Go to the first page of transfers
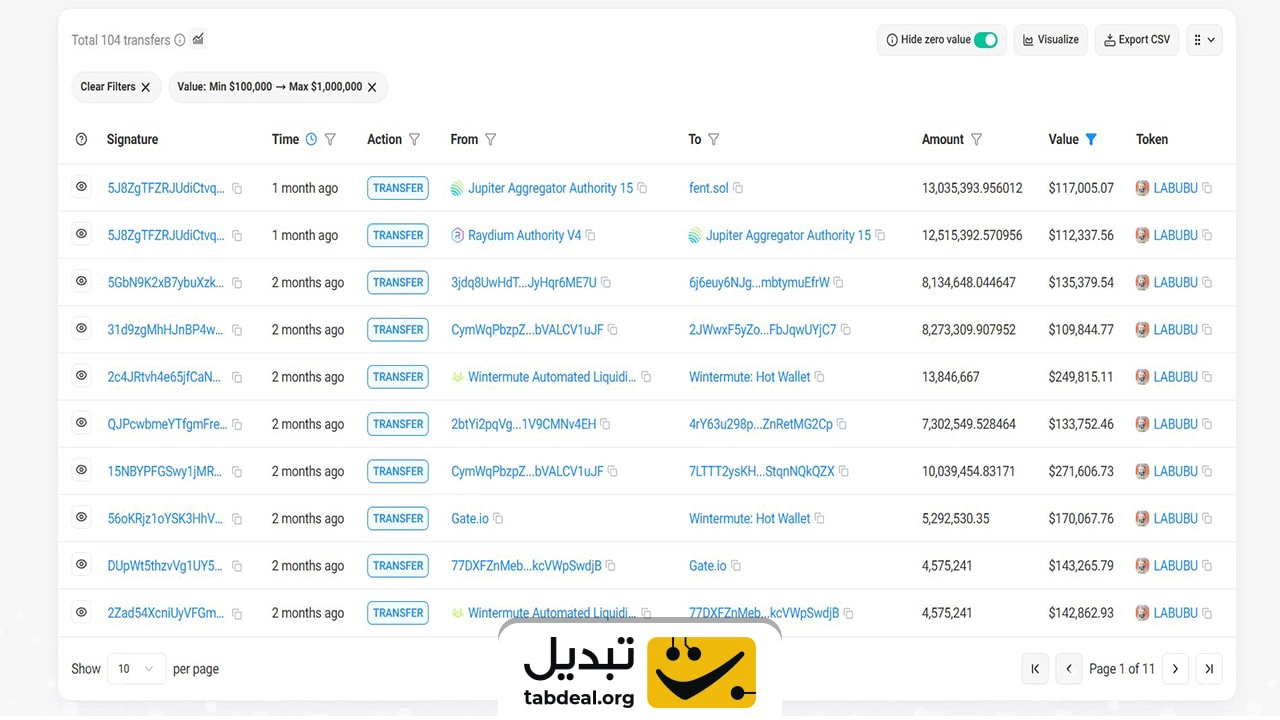This screenshot has height=720, width=1280. click(x=1035, y=669)
